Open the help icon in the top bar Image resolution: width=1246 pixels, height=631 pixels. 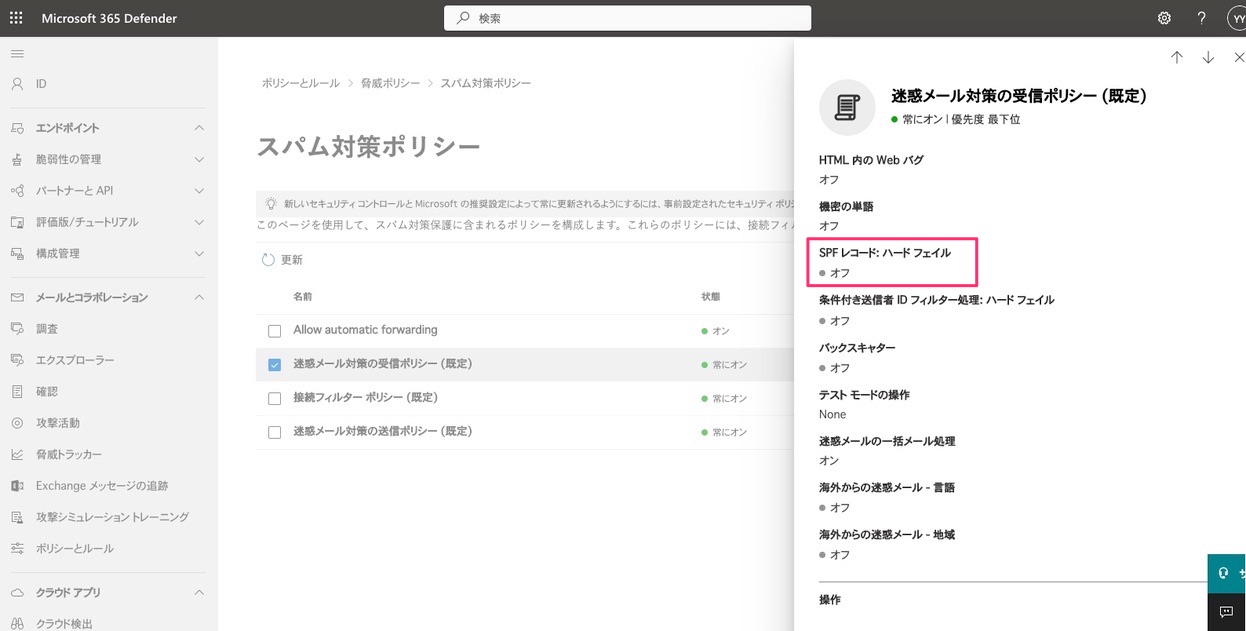pos(1201,17)
